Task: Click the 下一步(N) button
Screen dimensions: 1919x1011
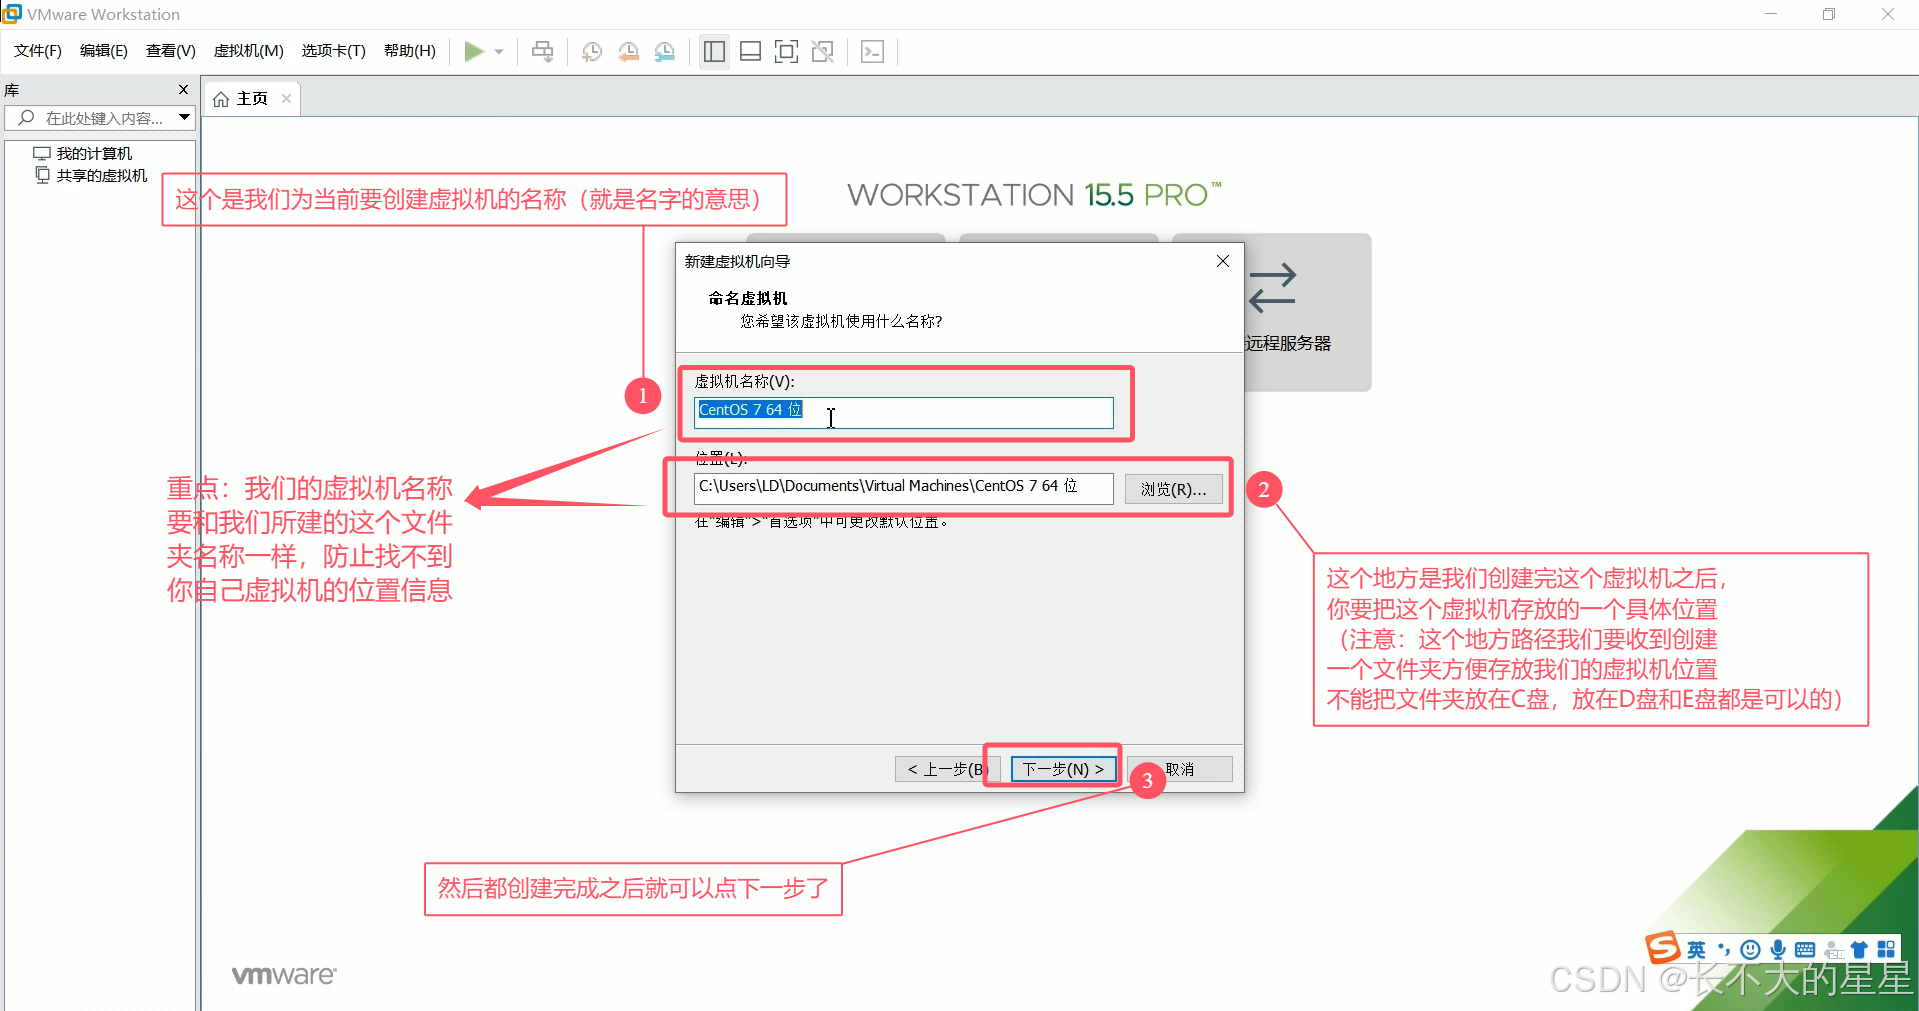Action: [1063, 769]
